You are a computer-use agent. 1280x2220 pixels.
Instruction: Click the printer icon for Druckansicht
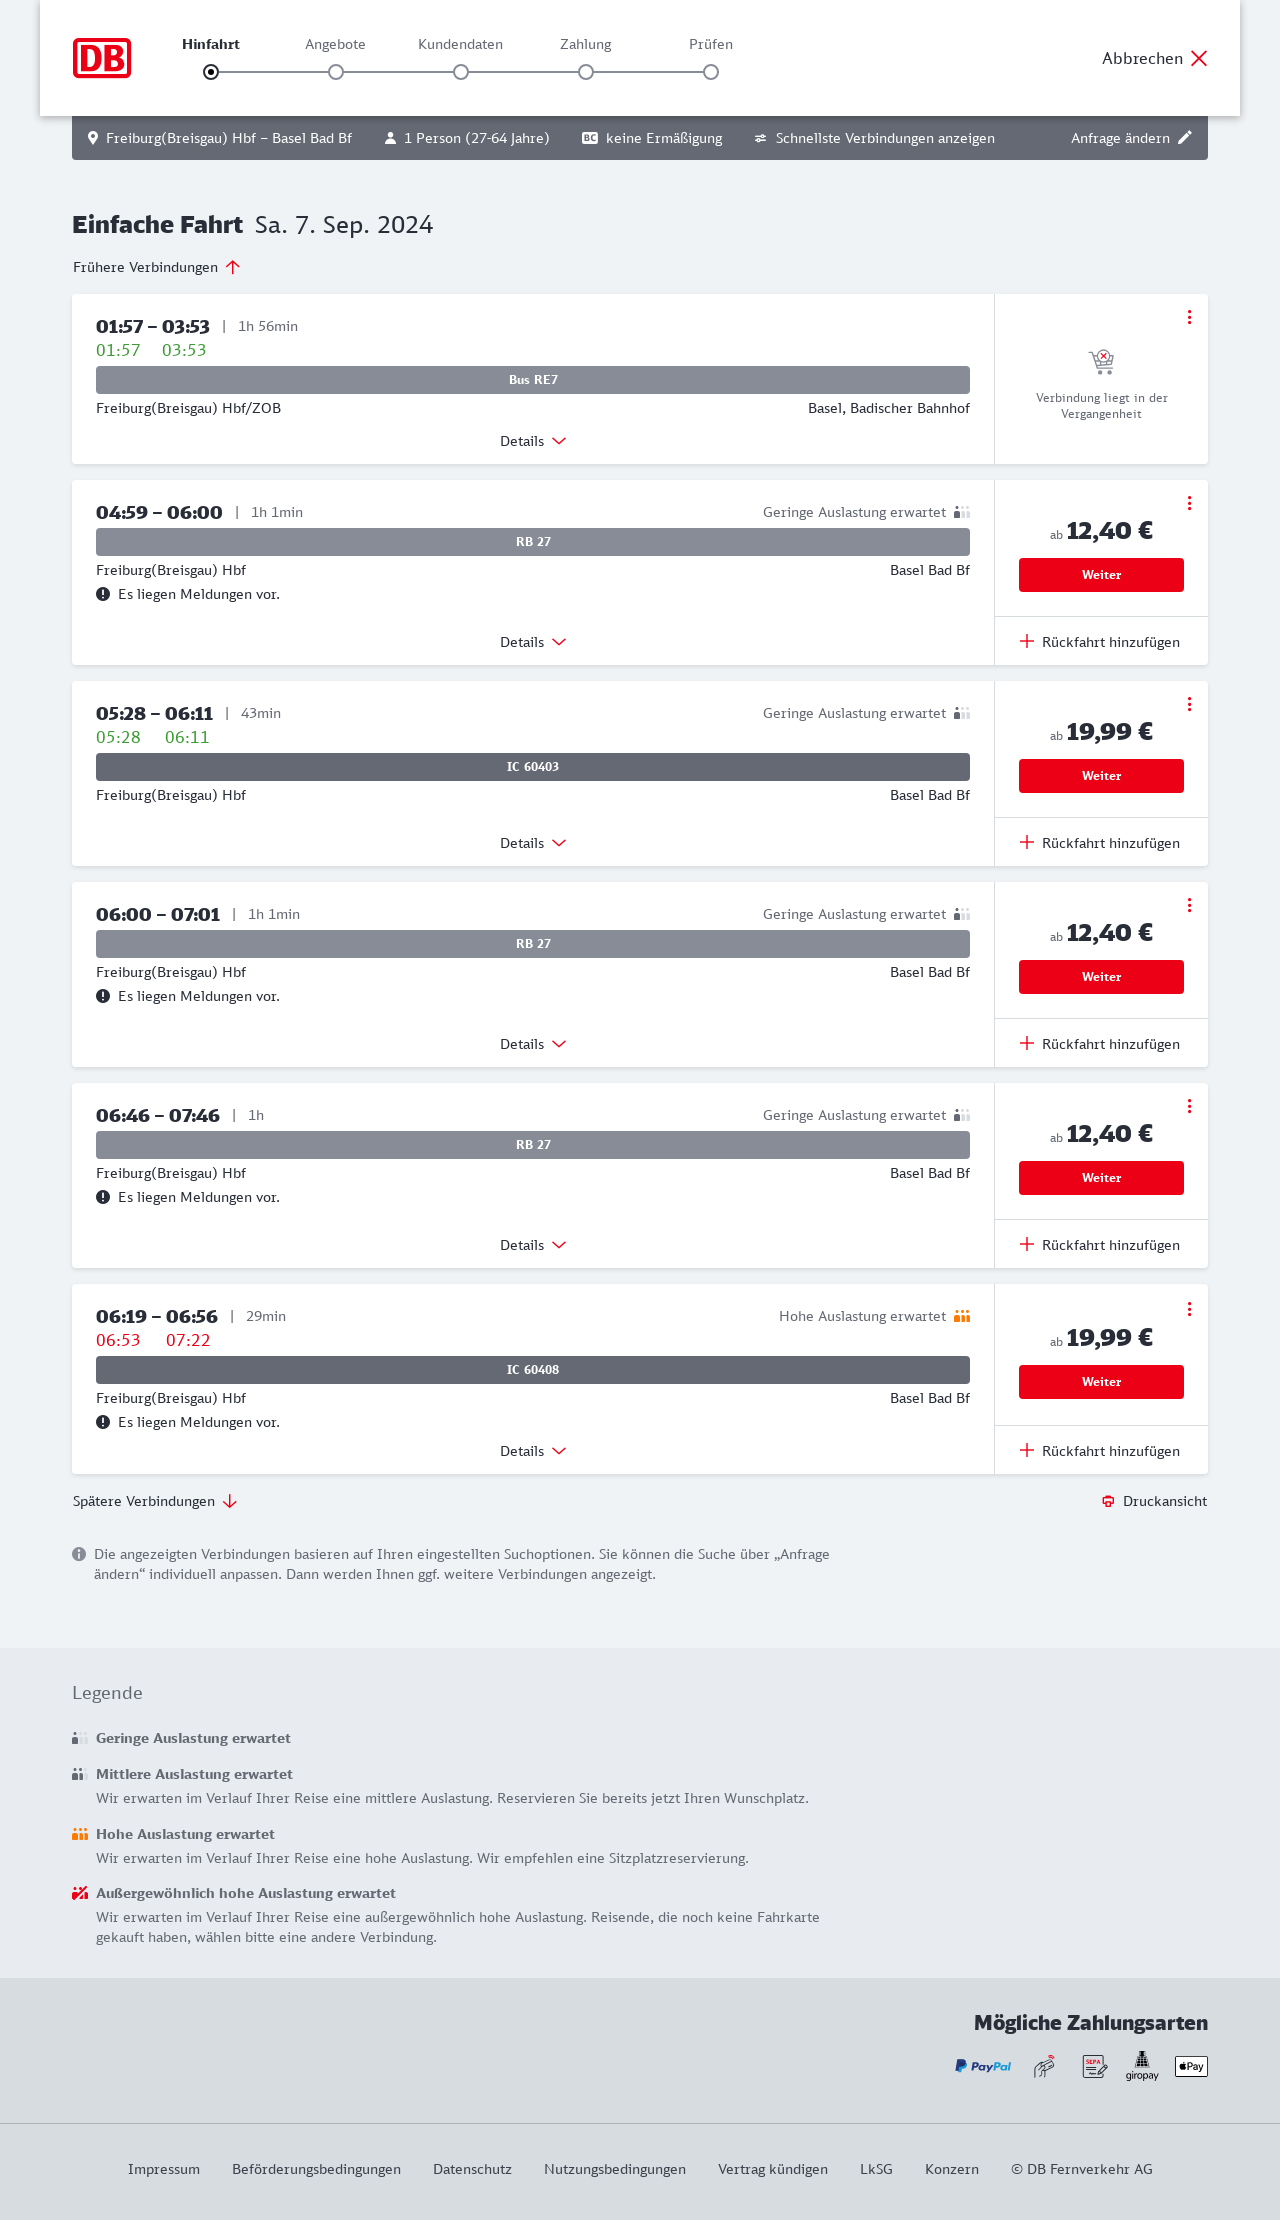point(1108,1501)
